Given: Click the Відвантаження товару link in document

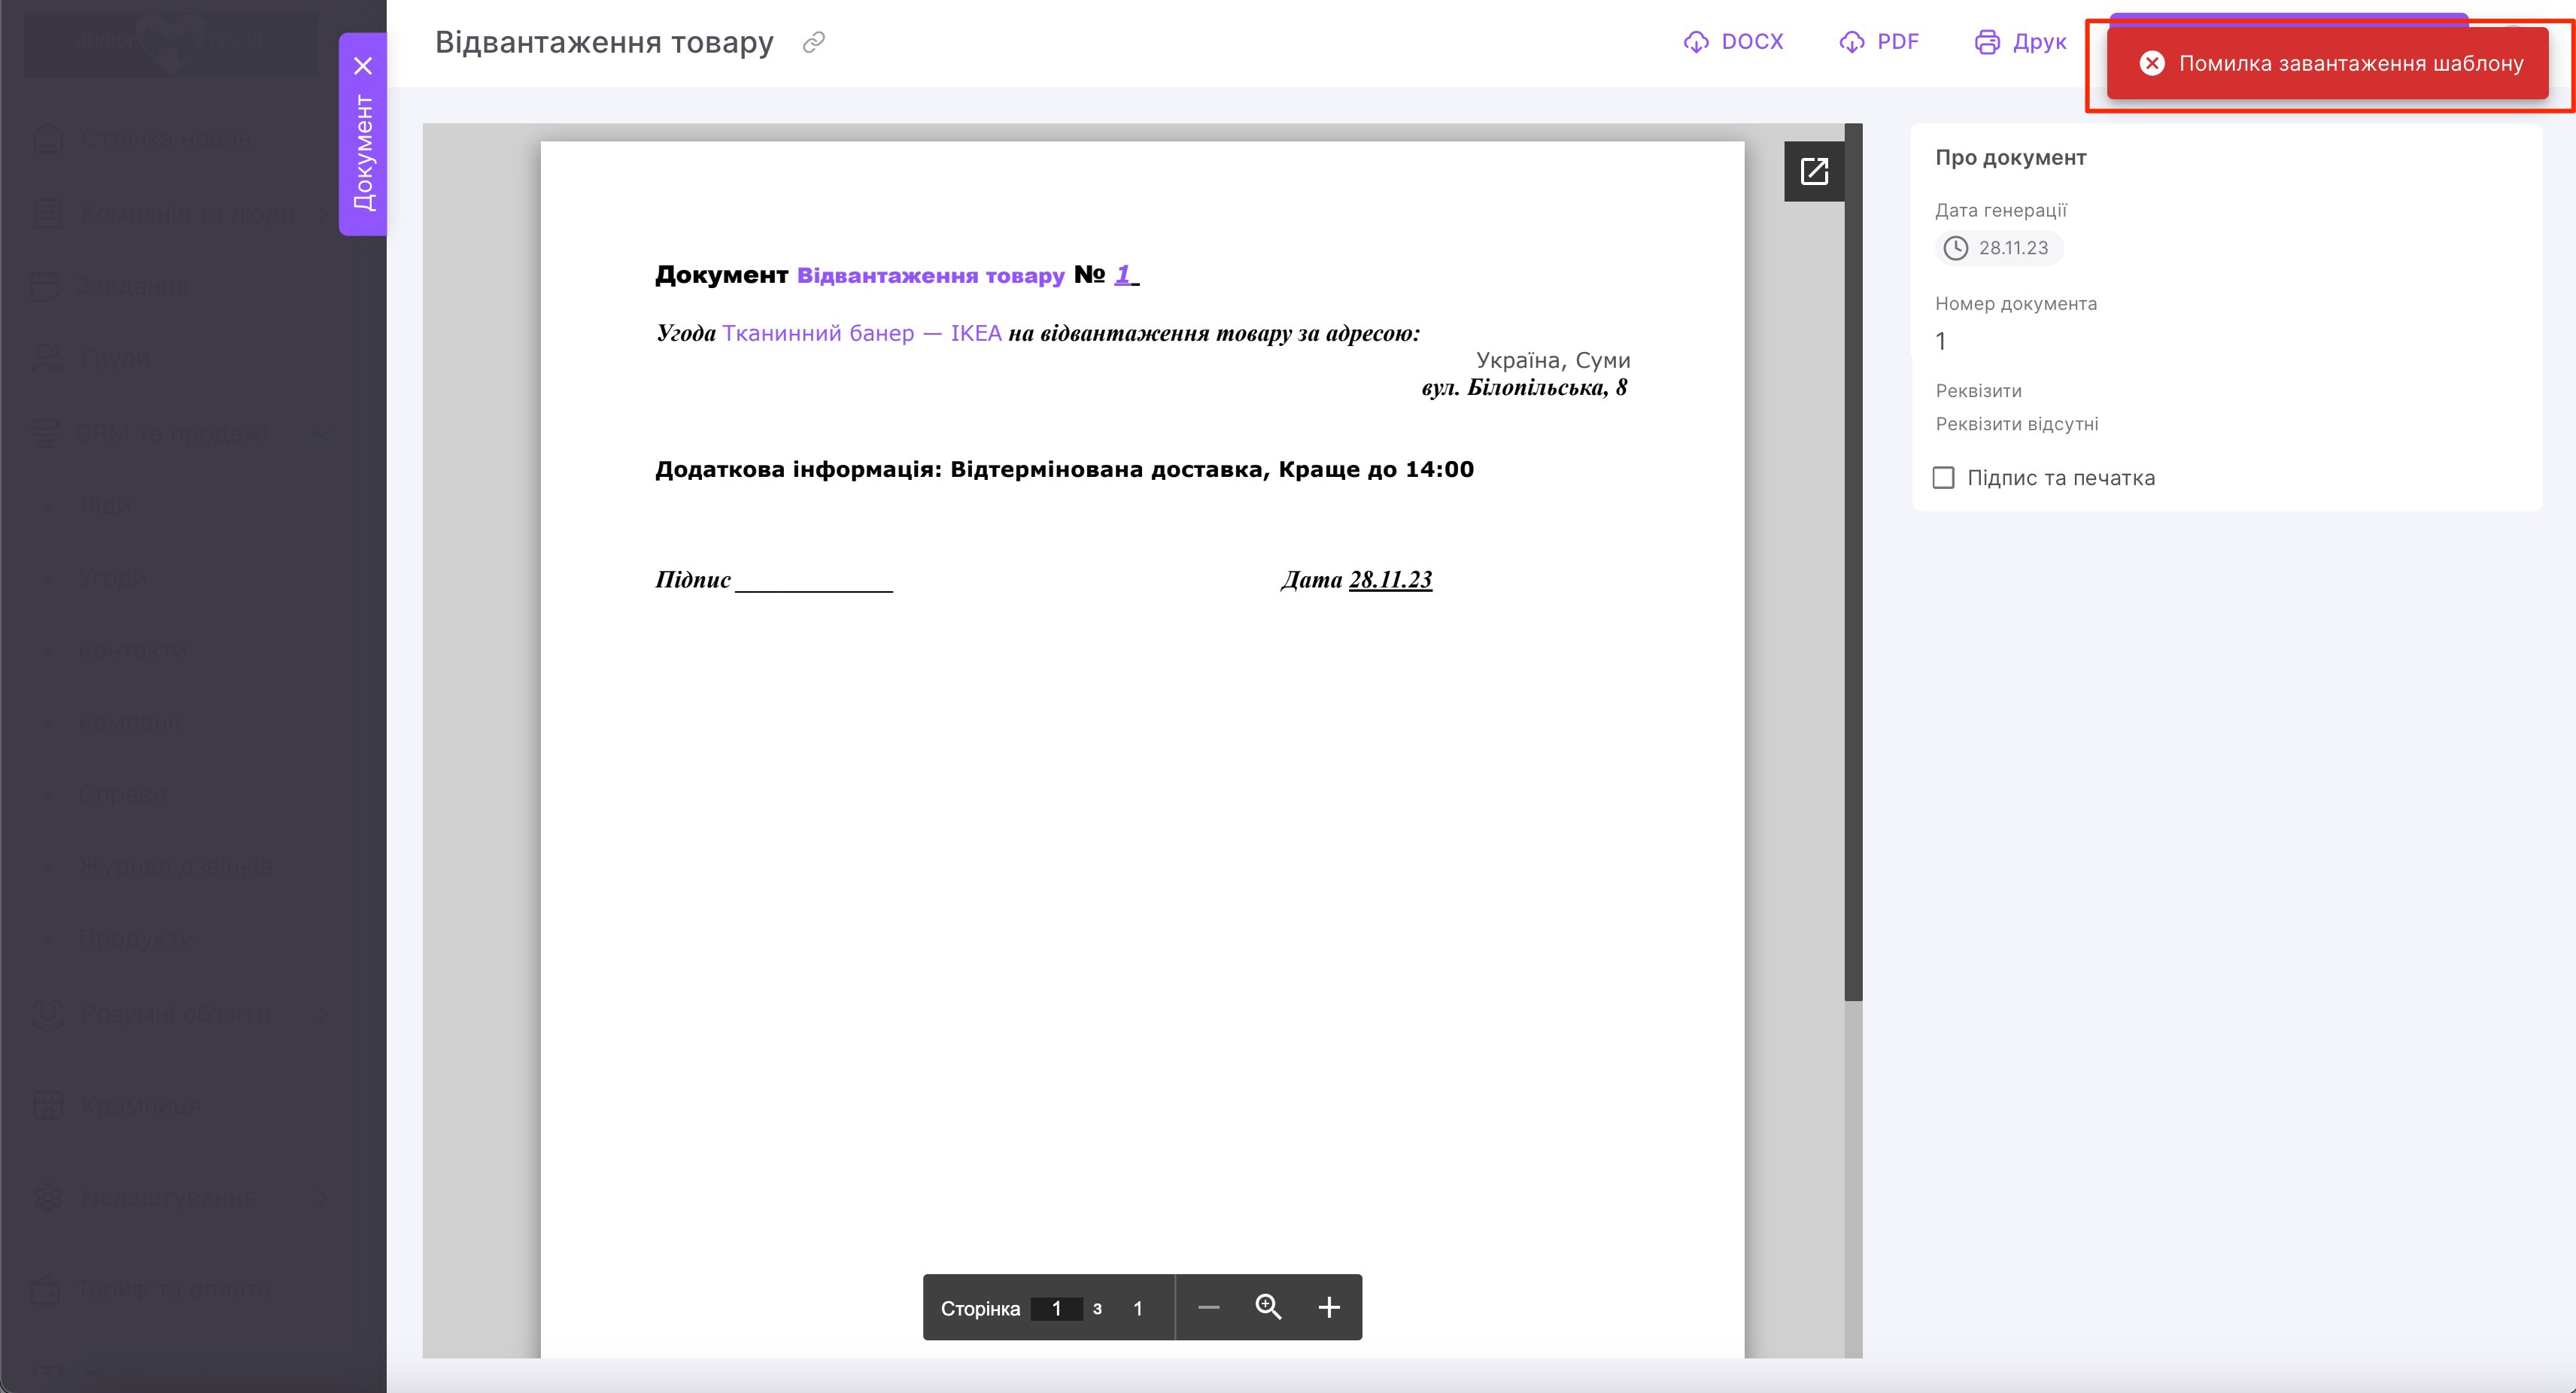Looking at the screenshot, I should click(x=930, y=275).
